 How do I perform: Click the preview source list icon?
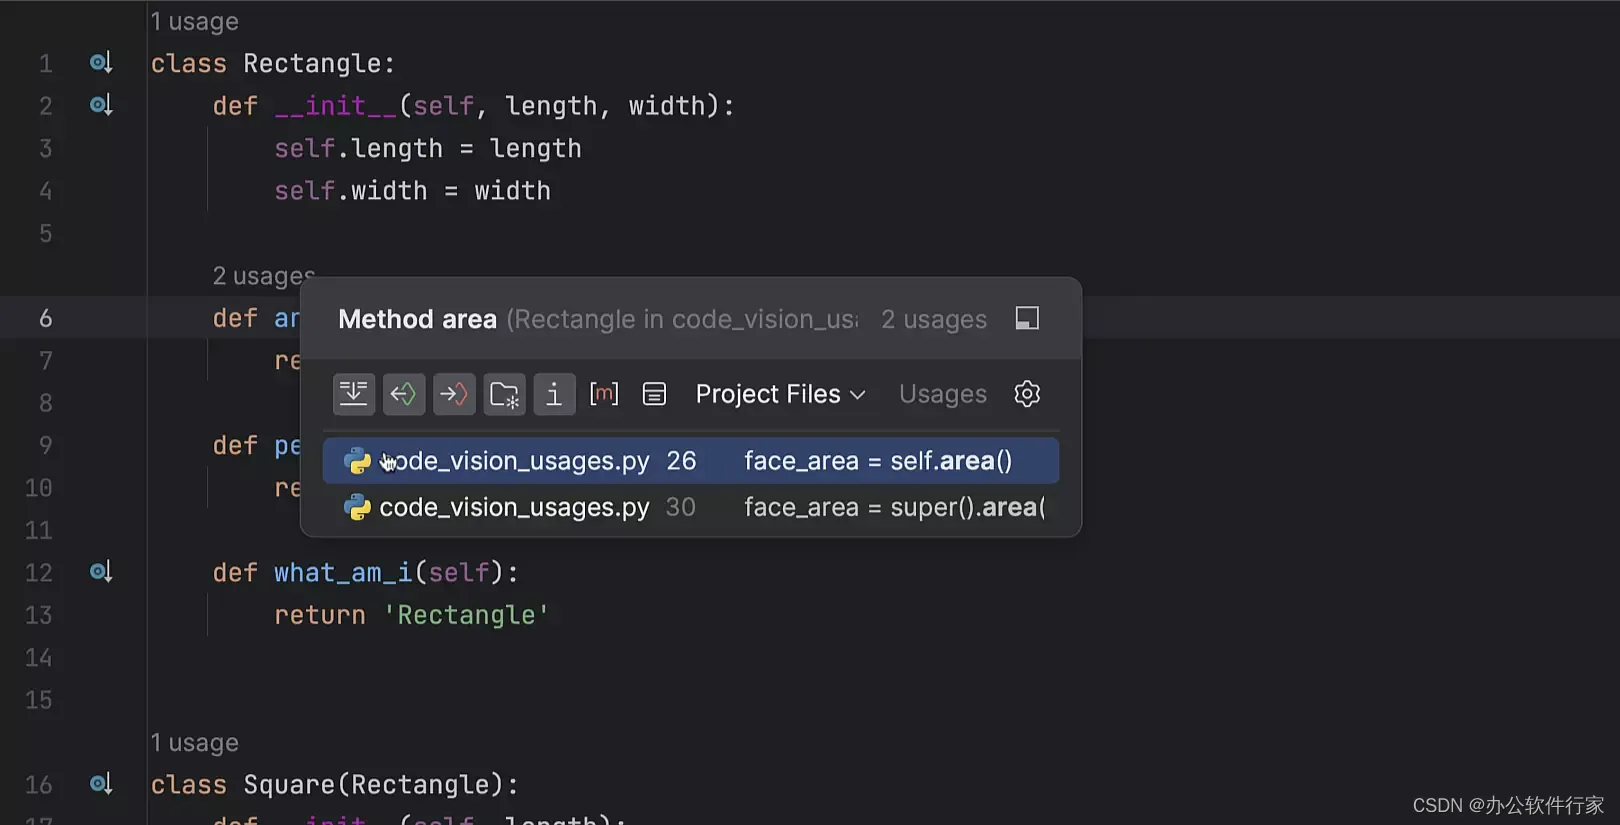tap(654, 394)
